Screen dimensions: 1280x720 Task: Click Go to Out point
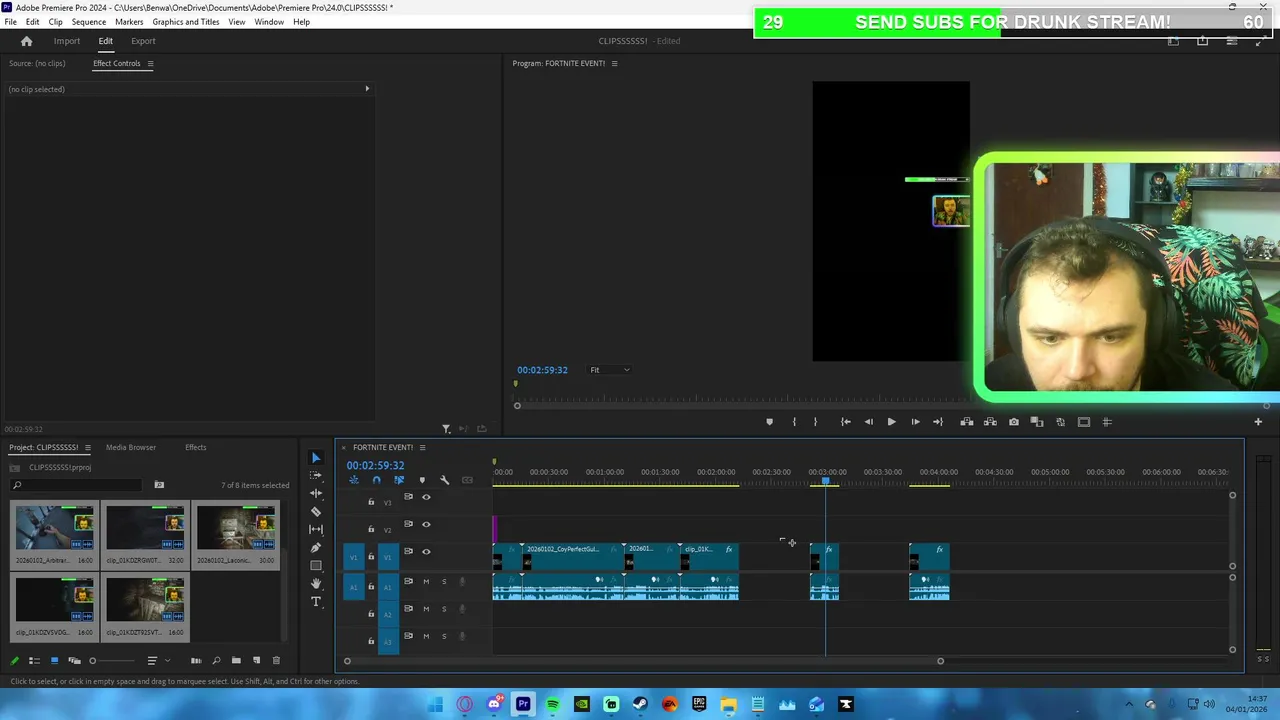tap(938, 422)
